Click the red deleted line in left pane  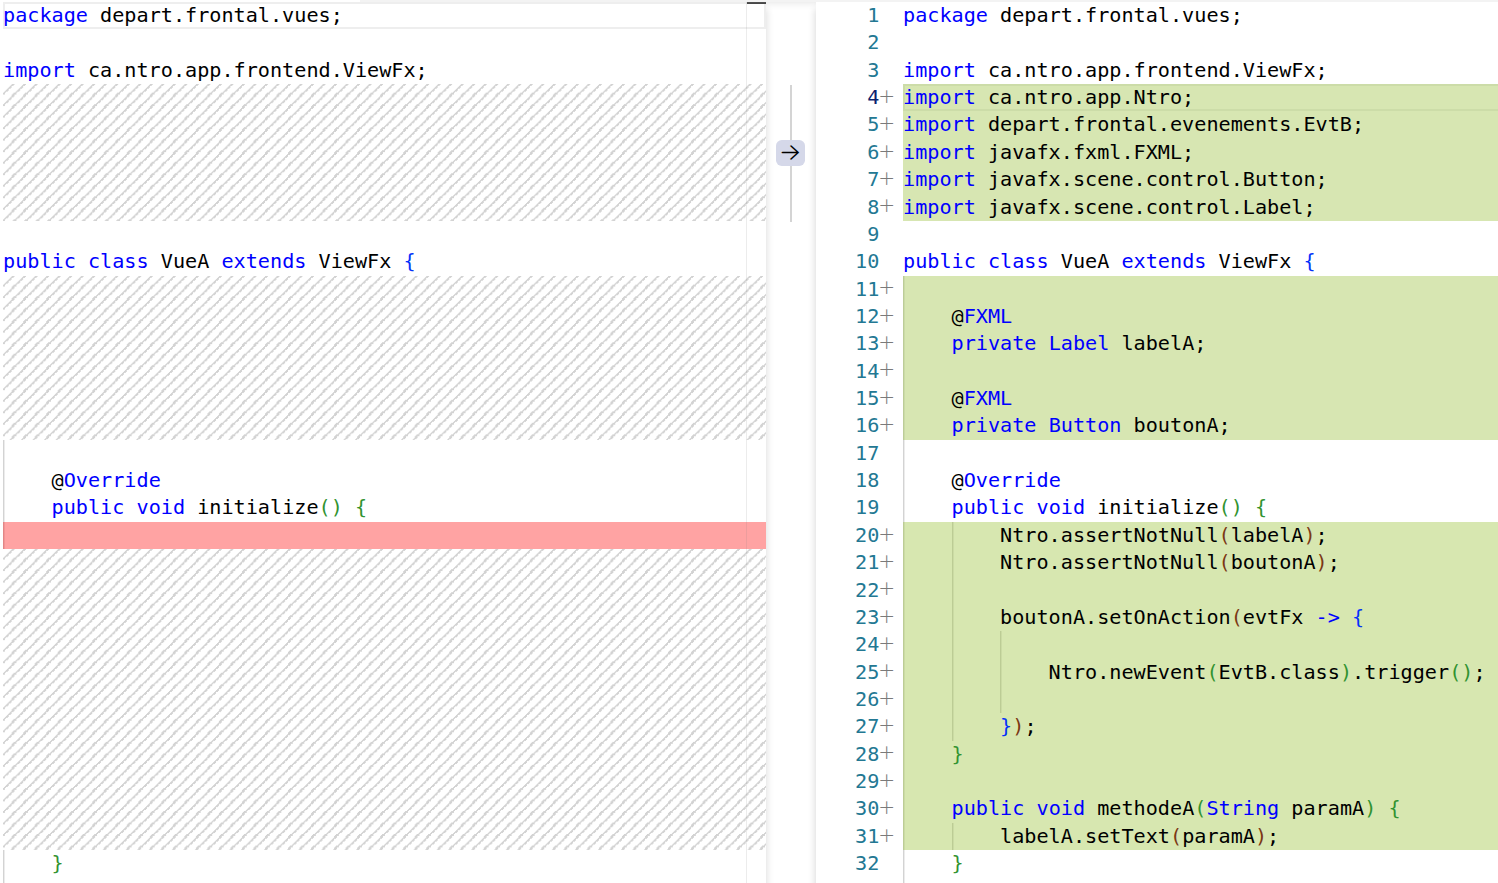[x=384, y=535]
